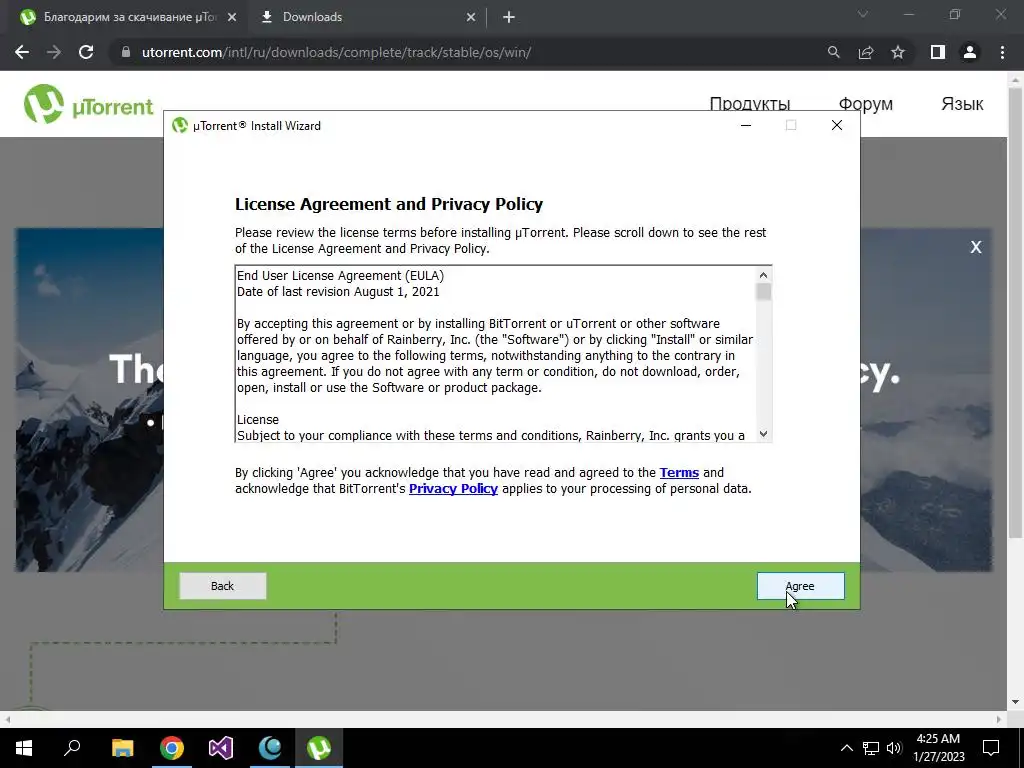Click the Agree button in Install Wizard
The height and width of the screenshot is (768, 1024).
tap(800, 586)
